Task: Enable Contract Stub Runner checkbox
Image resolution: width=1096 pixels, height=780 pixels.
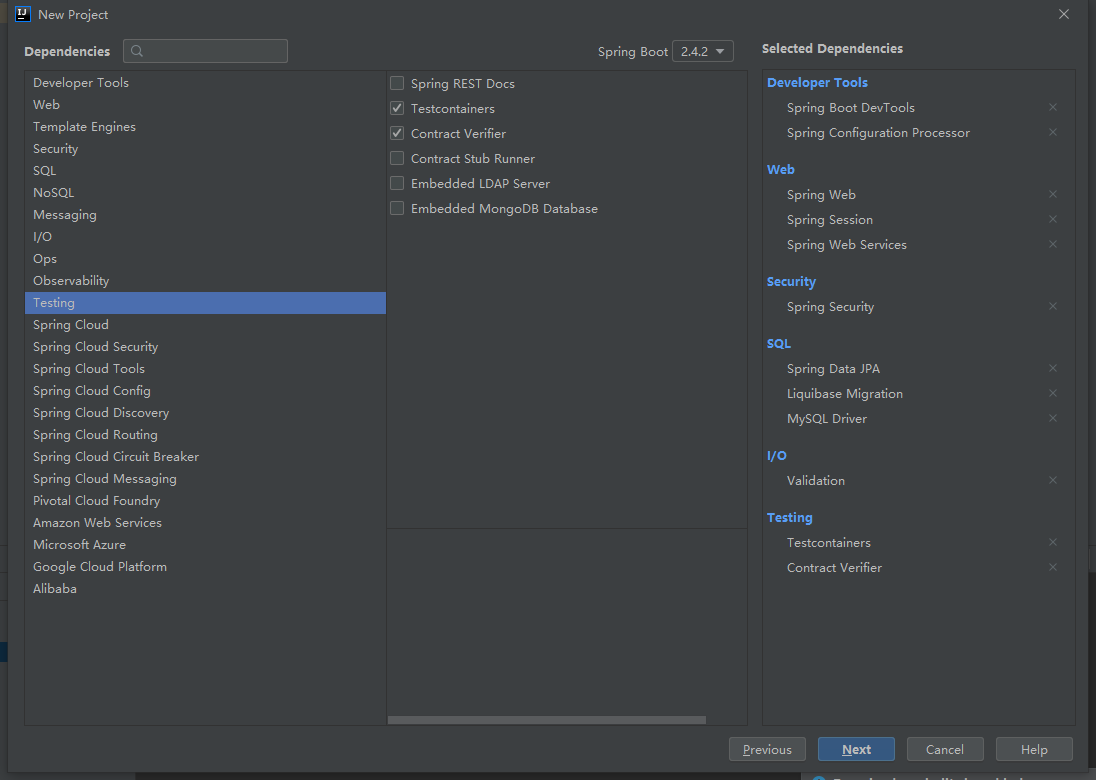Action: coord(397,158)
